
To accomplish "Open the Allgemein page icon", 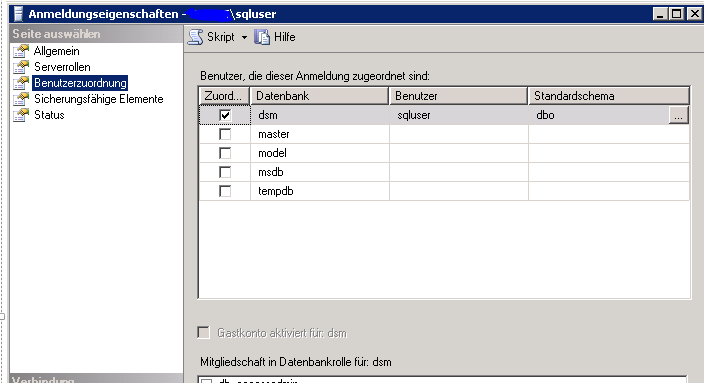I will tap(21, 51).
